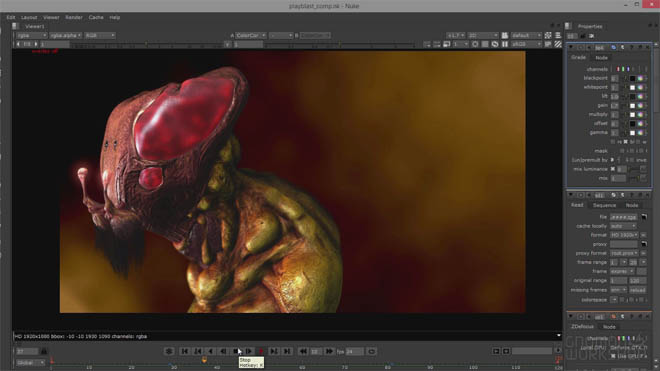Screen dimensions: 660x371
Task: Jump to next keyframe
Action: 274,351
